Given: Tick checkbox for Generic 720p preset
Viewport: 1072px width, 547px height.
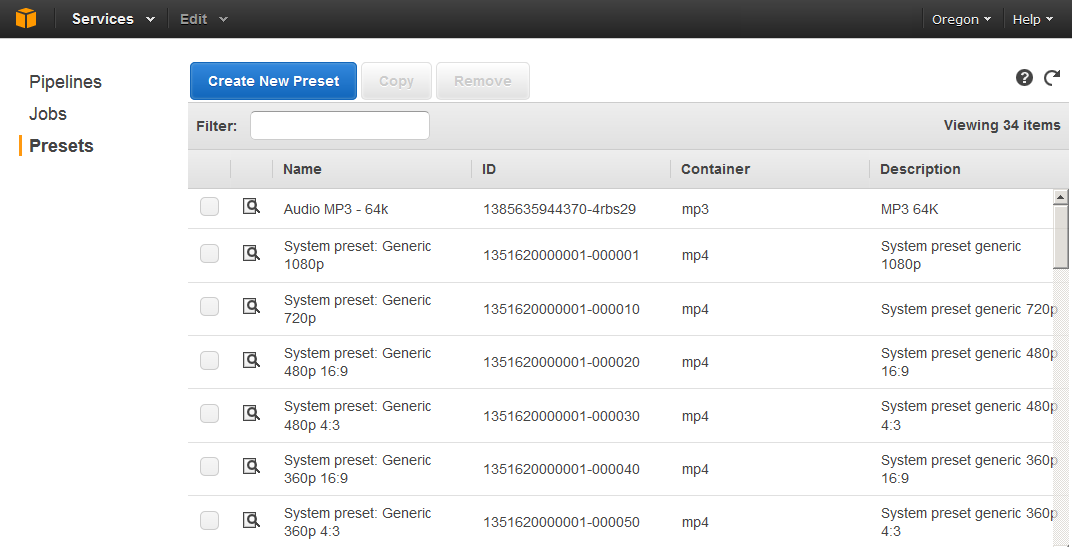Looking at the screenshot, I should pos(209,307).
